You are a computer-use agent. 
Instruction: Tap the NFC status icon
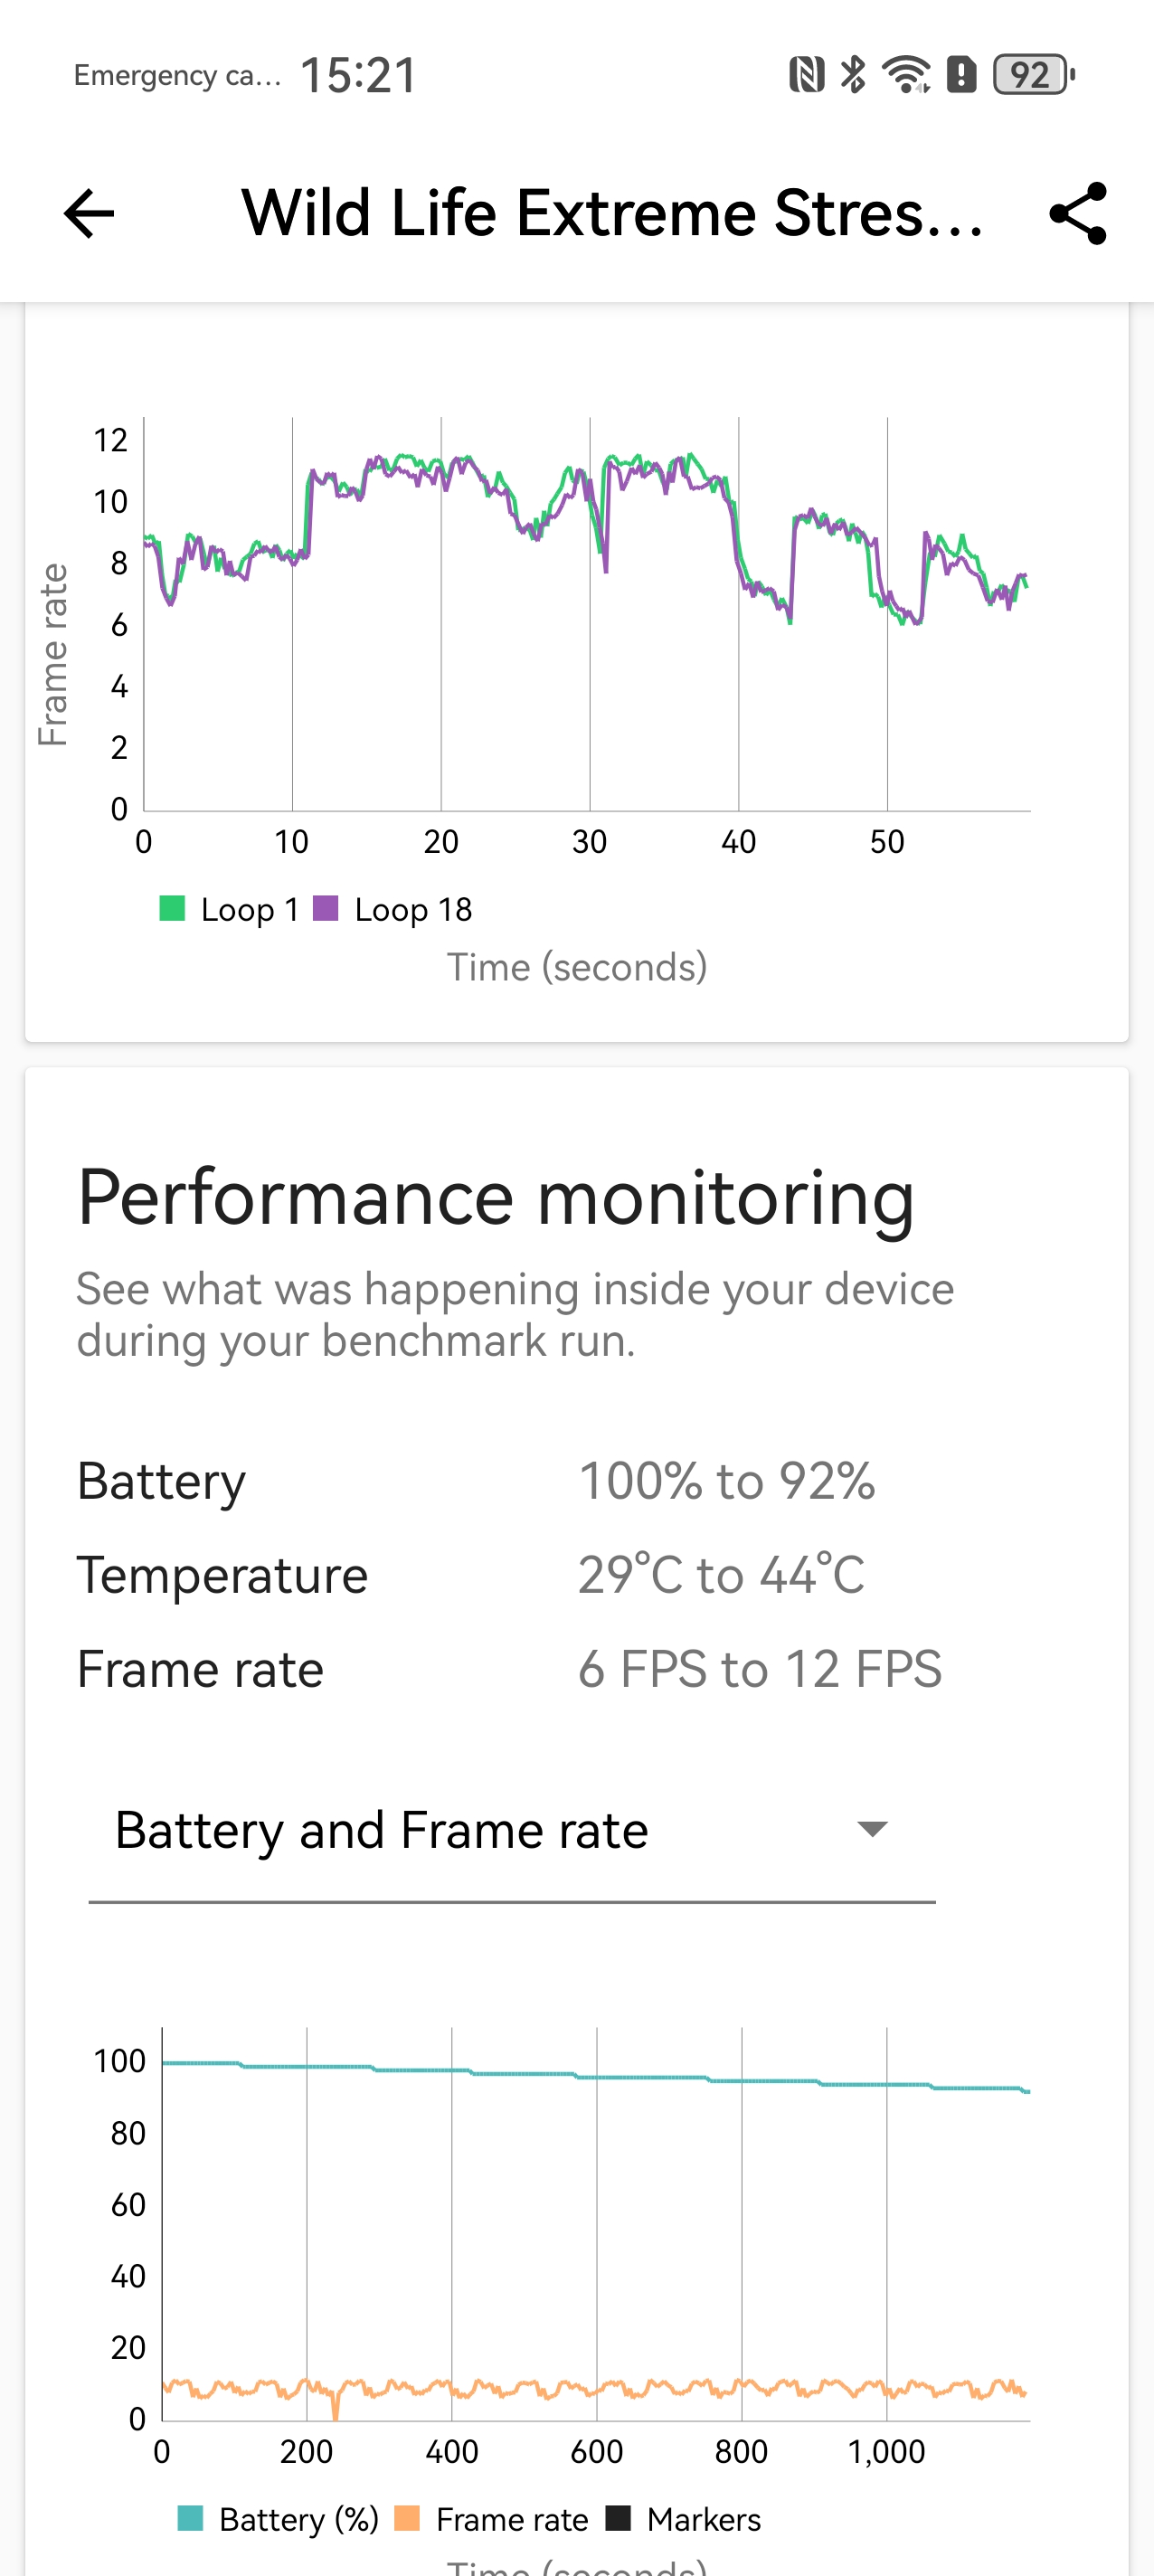806,75
